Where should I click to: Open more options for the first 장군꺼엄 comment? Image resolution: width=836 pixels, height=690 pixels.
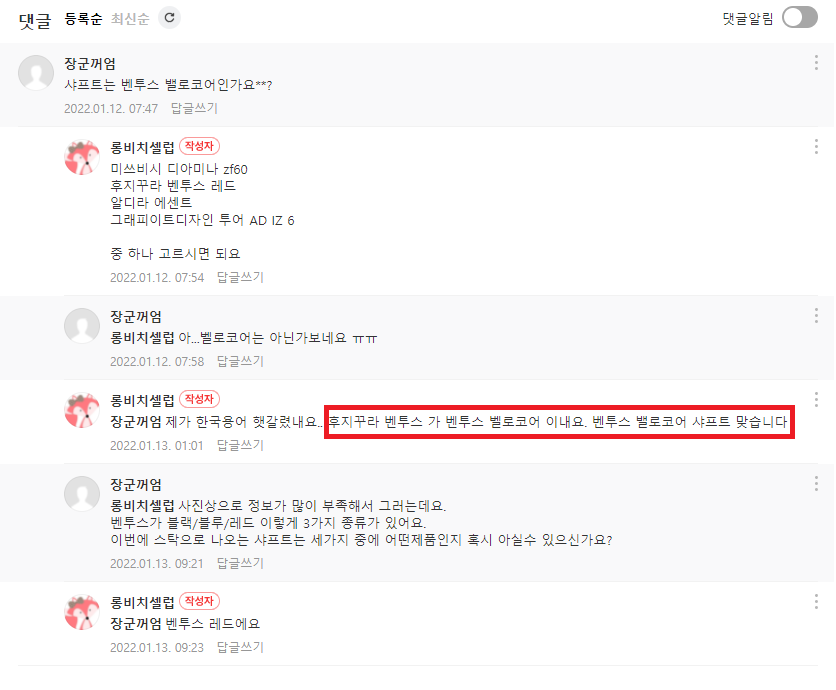816,62
